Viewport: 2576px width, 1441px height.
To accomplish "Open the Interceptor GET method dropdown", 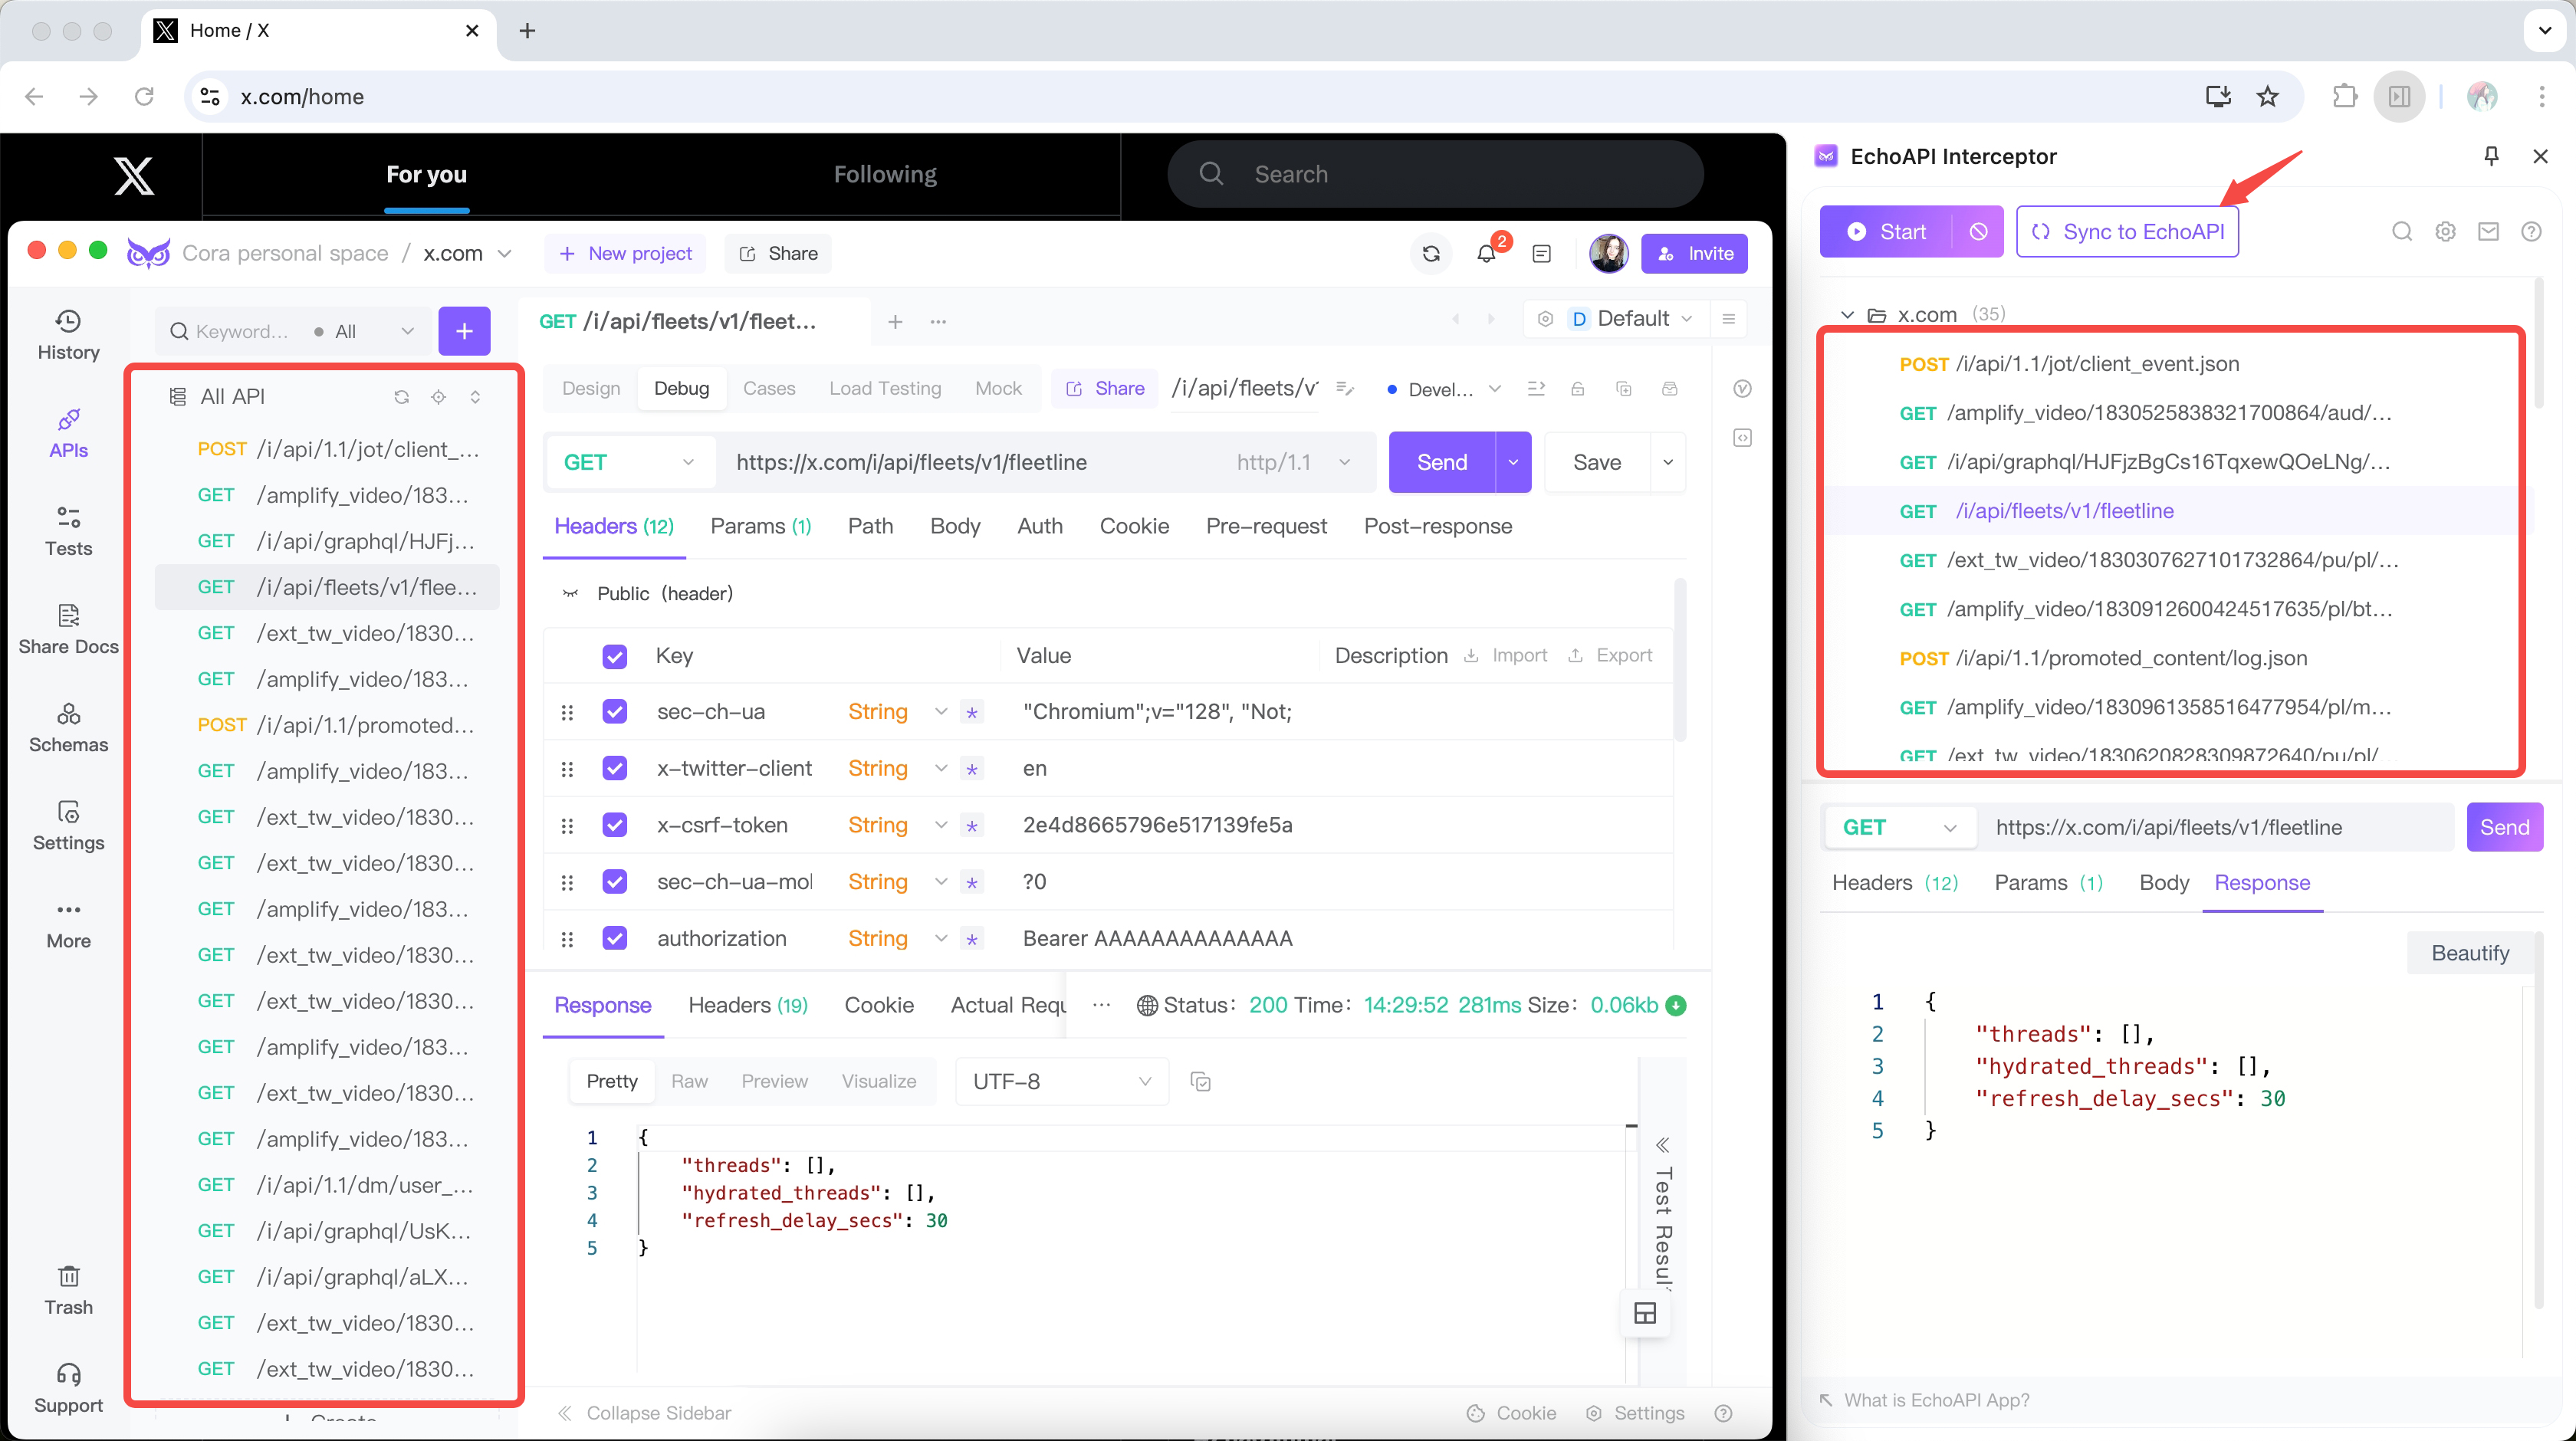I will click(x=1899, y=828).
